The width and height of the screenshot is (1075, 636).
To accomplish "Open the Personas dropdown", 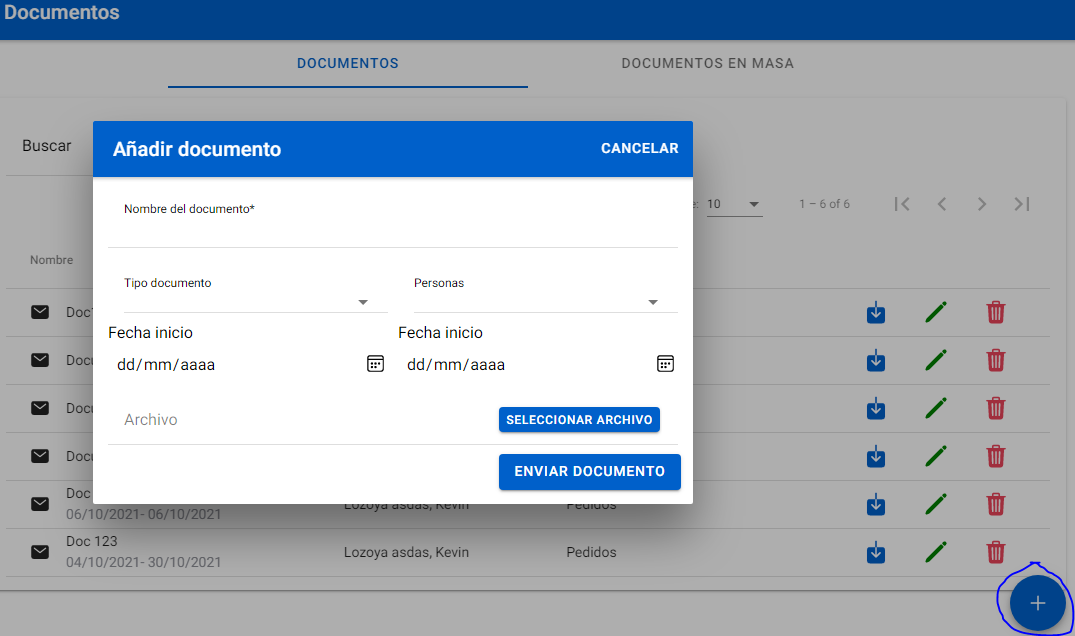I will pos(653,302).
